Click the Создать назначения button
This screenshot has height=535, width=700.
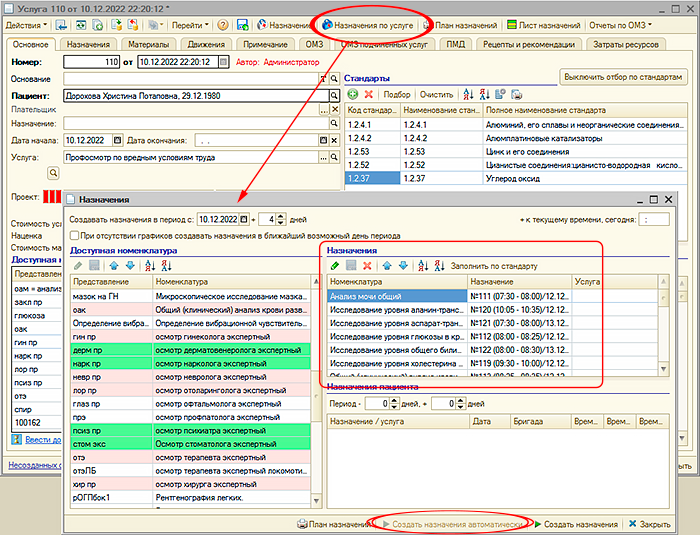click(579, 523)
